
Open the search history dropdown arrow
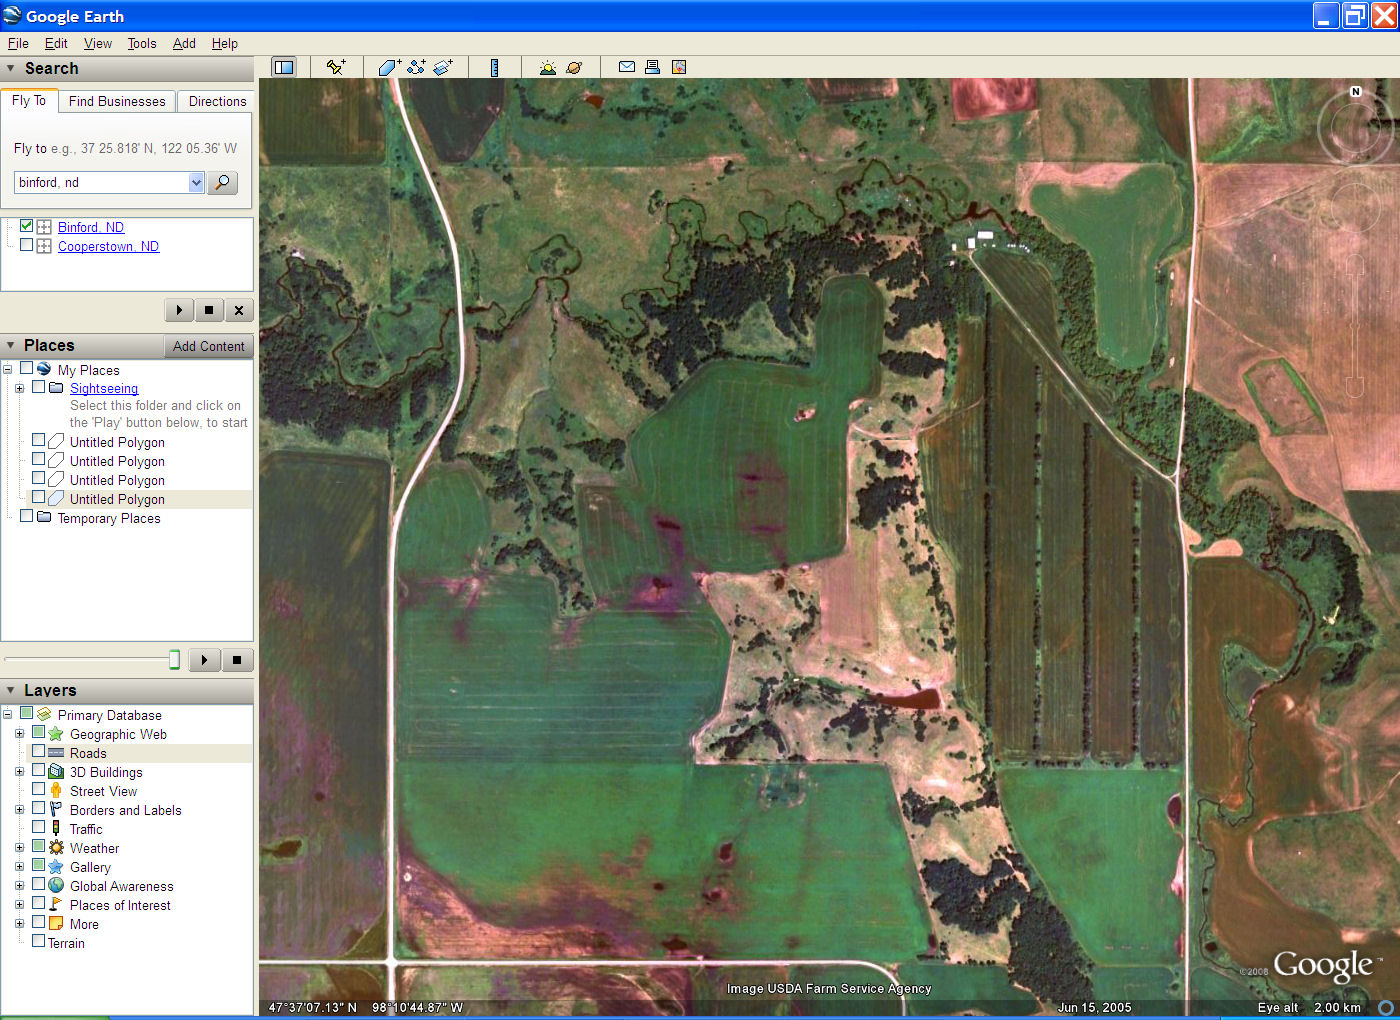tap(196, 182)
